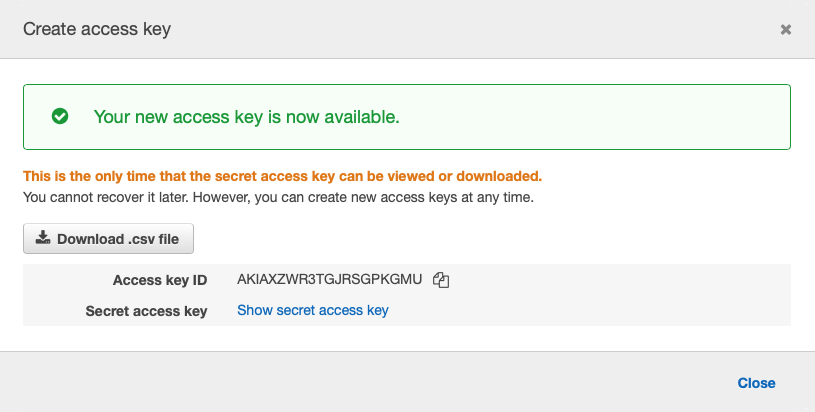Click the blank space right of the Download button
The image size is (815, 412).
coord(491,238)
